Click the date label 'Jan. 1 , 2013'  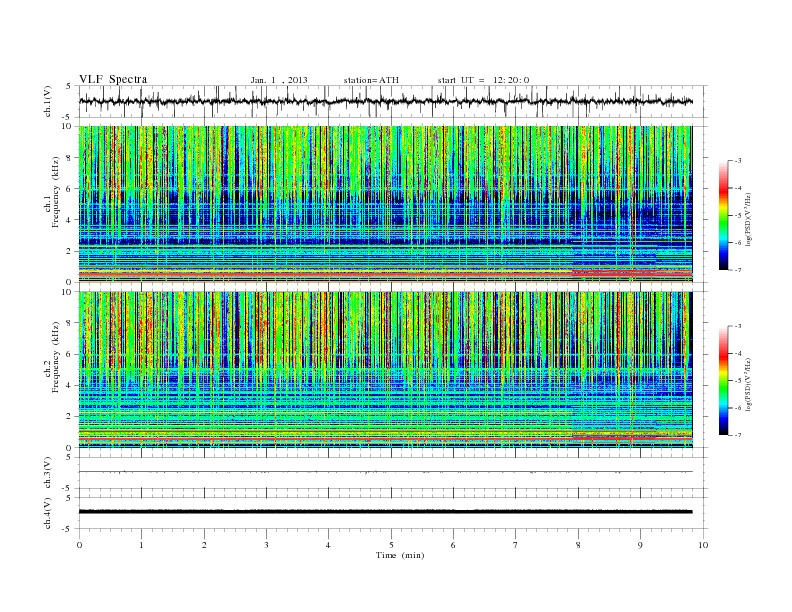pos(279,80)
